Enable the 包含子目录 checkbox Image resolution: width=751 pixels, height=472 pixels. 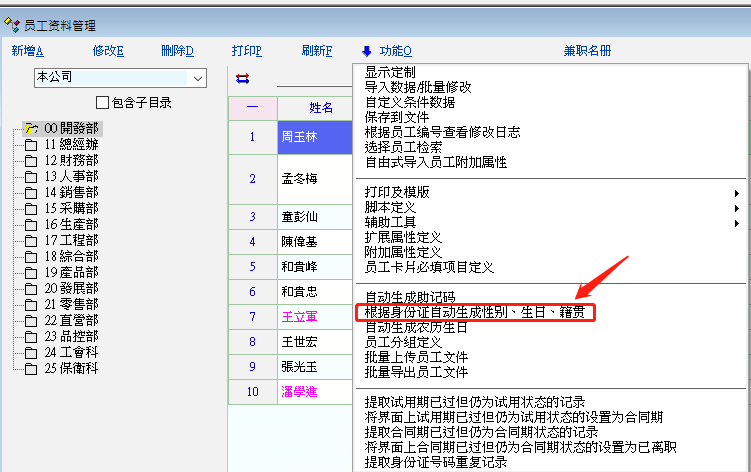coord(102,102)
